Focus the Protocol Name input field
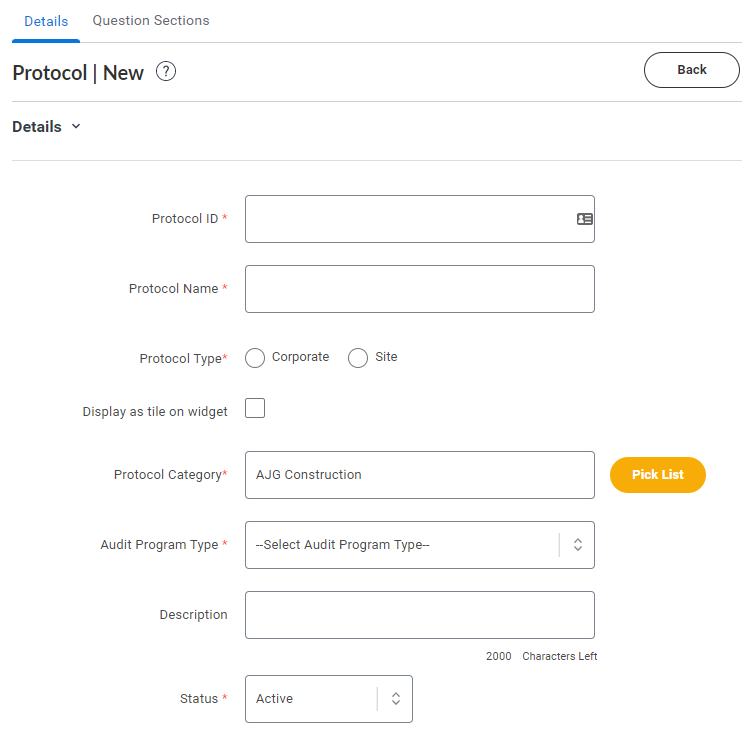This screenshot has height=736, width=754. (x=420, y=289)
